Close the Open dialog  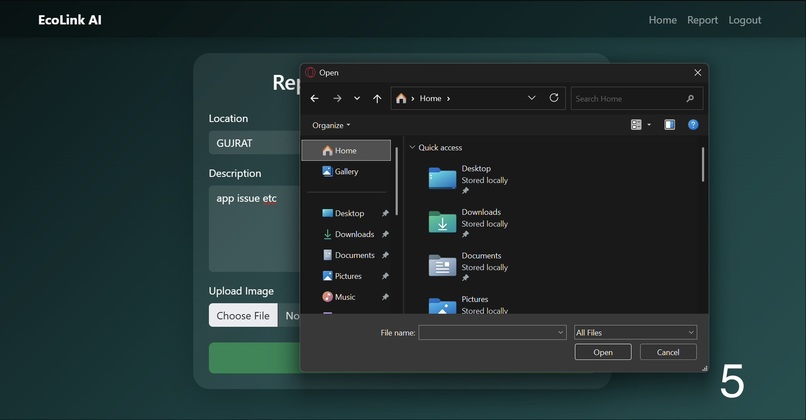click(698, 72)
